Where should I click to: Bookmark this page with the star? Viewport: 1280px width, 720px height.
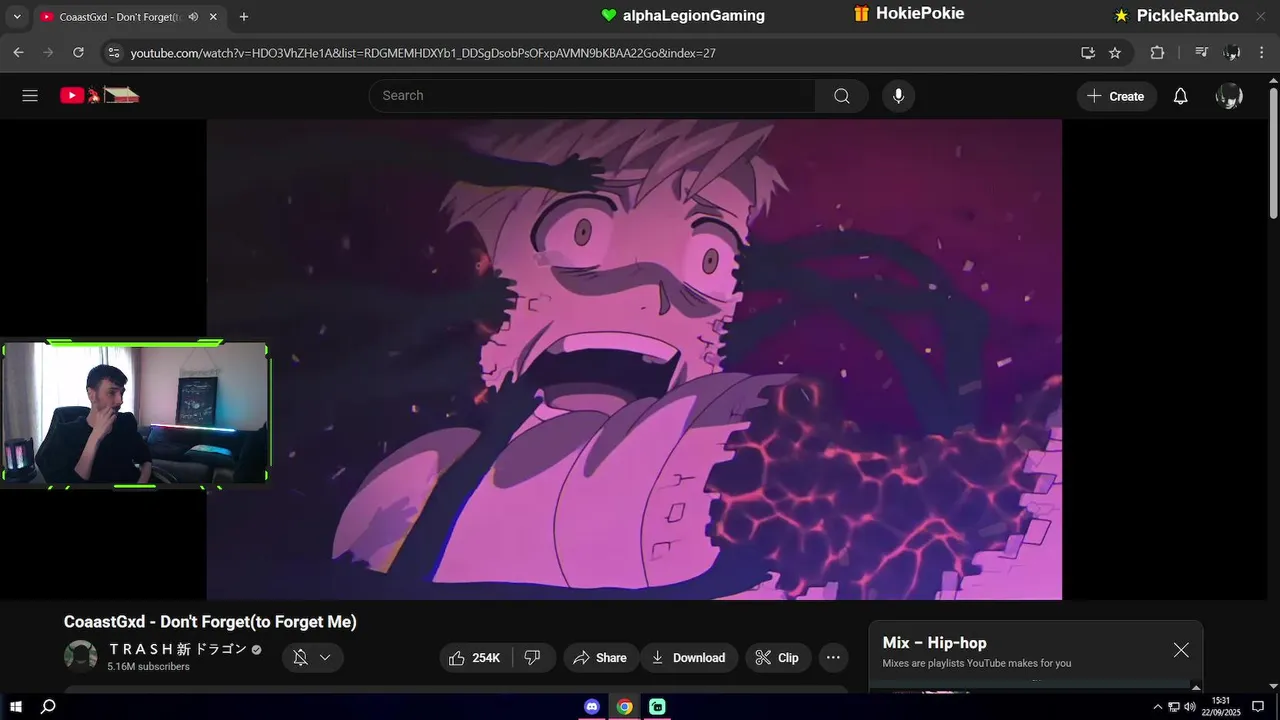(1115, 53)
